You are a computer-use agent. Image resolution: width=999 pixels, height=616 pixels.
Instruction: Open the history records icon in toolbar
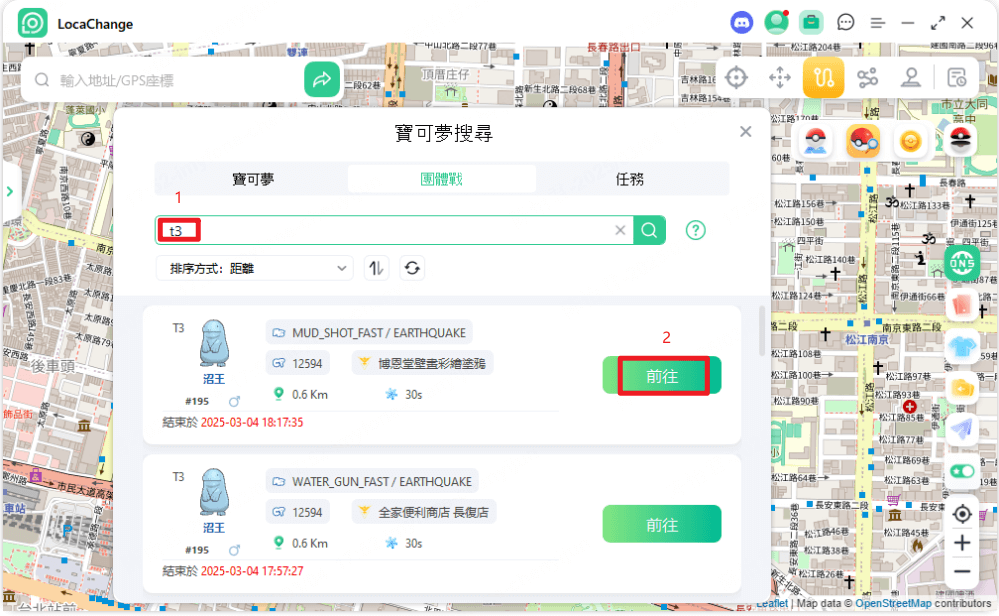[x=956, y=78]
